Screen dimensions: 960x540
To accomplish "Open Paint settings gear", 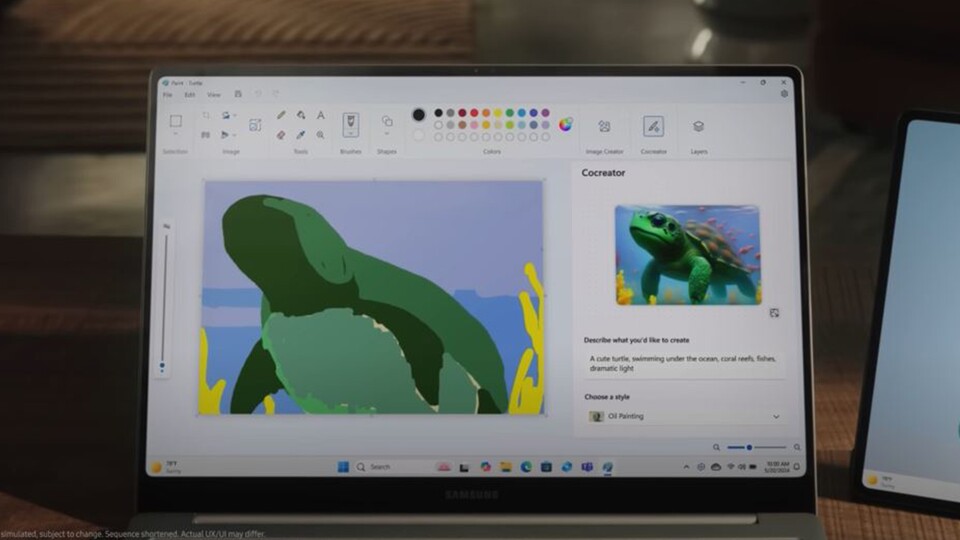I will (784, 94).
